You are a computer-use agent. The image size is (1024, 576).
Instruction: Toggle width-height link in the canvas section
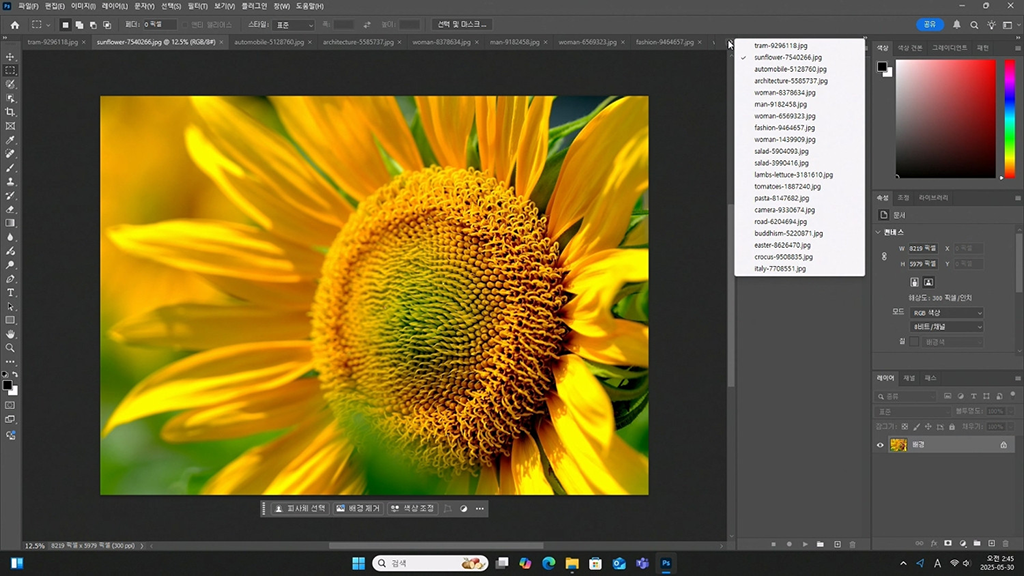pyautogui.click(x=883, y=256)
